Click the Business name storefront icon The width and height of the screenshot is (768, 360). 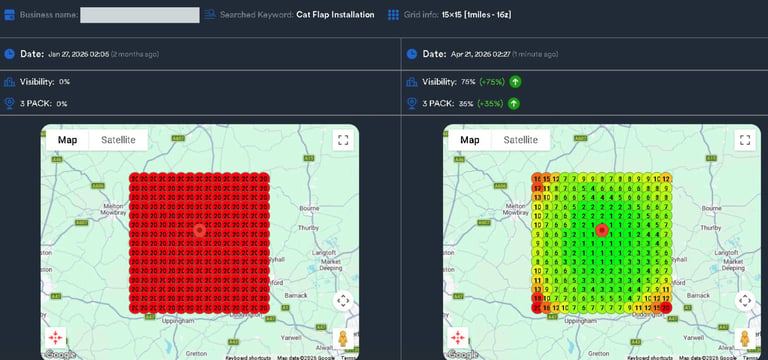(x=9, y=15)
